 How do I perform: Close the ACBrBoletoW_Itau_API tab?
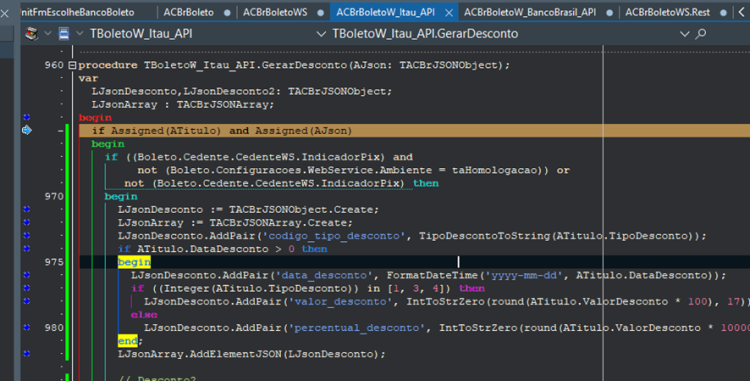(449, 13)
